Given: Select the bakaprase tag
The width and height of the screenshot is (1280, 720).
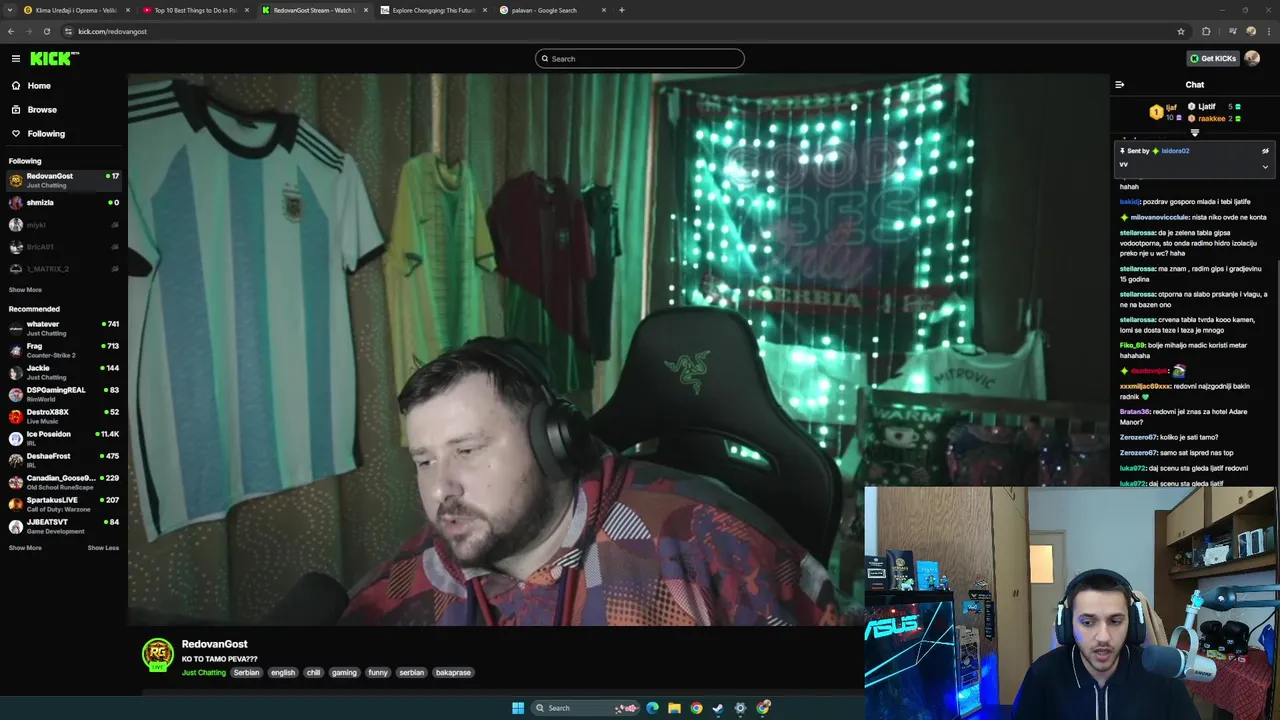Looking at the screenshot, I should (453, 673).
